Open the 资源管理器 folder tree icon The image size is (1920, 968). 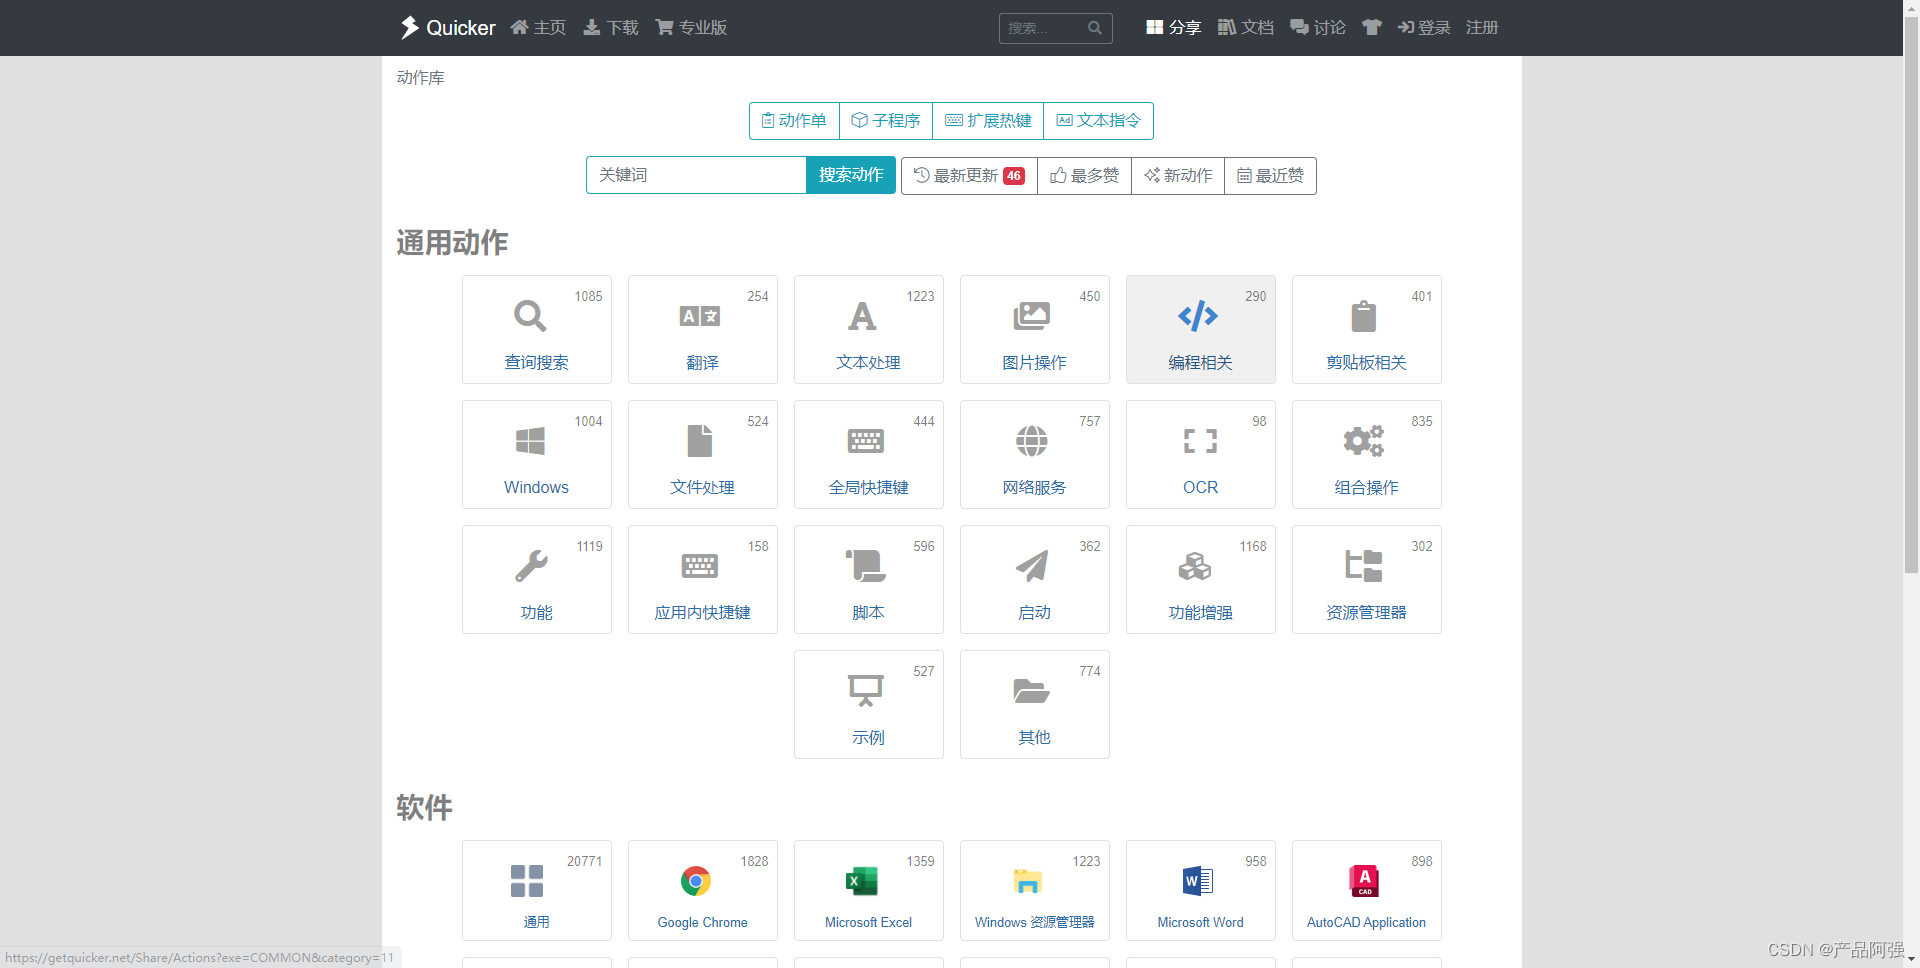1364,566
